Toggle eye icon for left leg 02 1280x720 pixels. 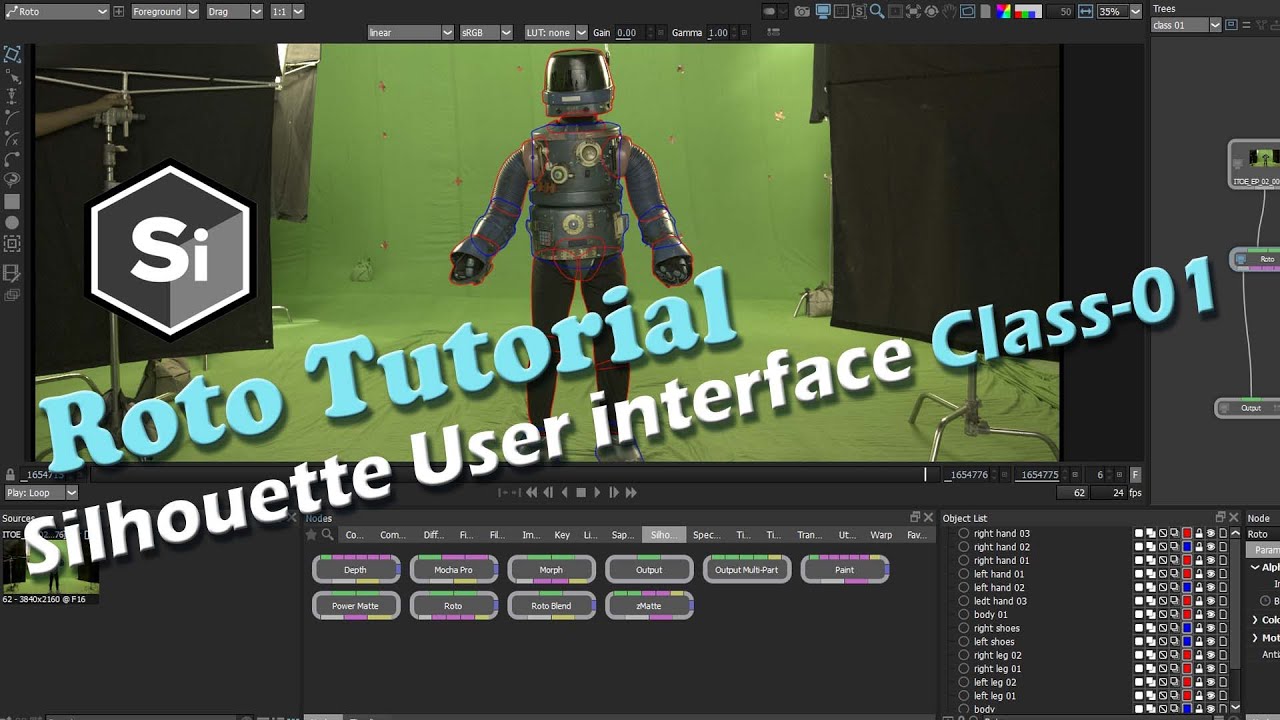pos(1210,682)
